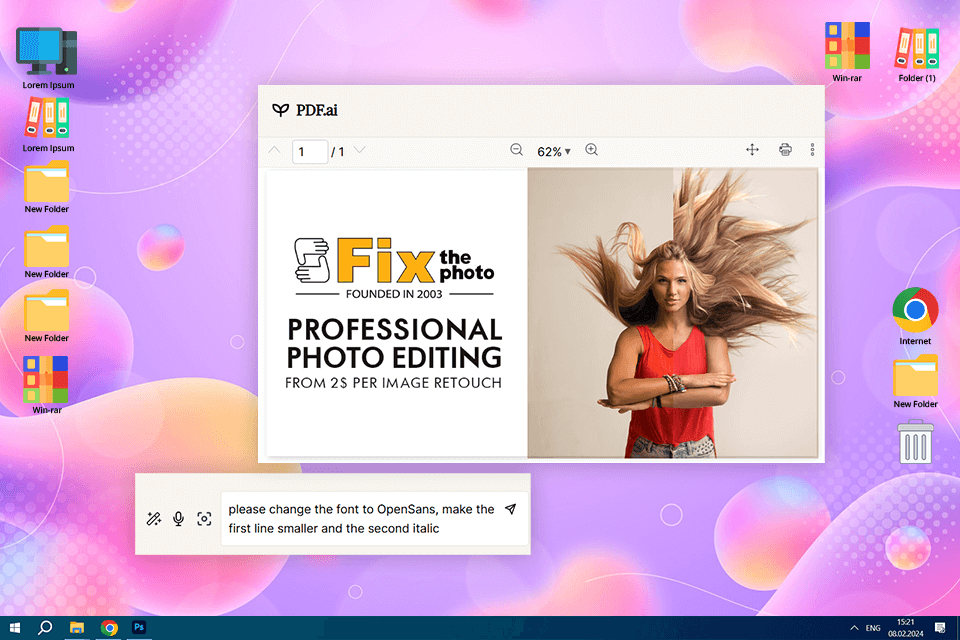Go to previous page with up chevron

click(x=274, y=149)
